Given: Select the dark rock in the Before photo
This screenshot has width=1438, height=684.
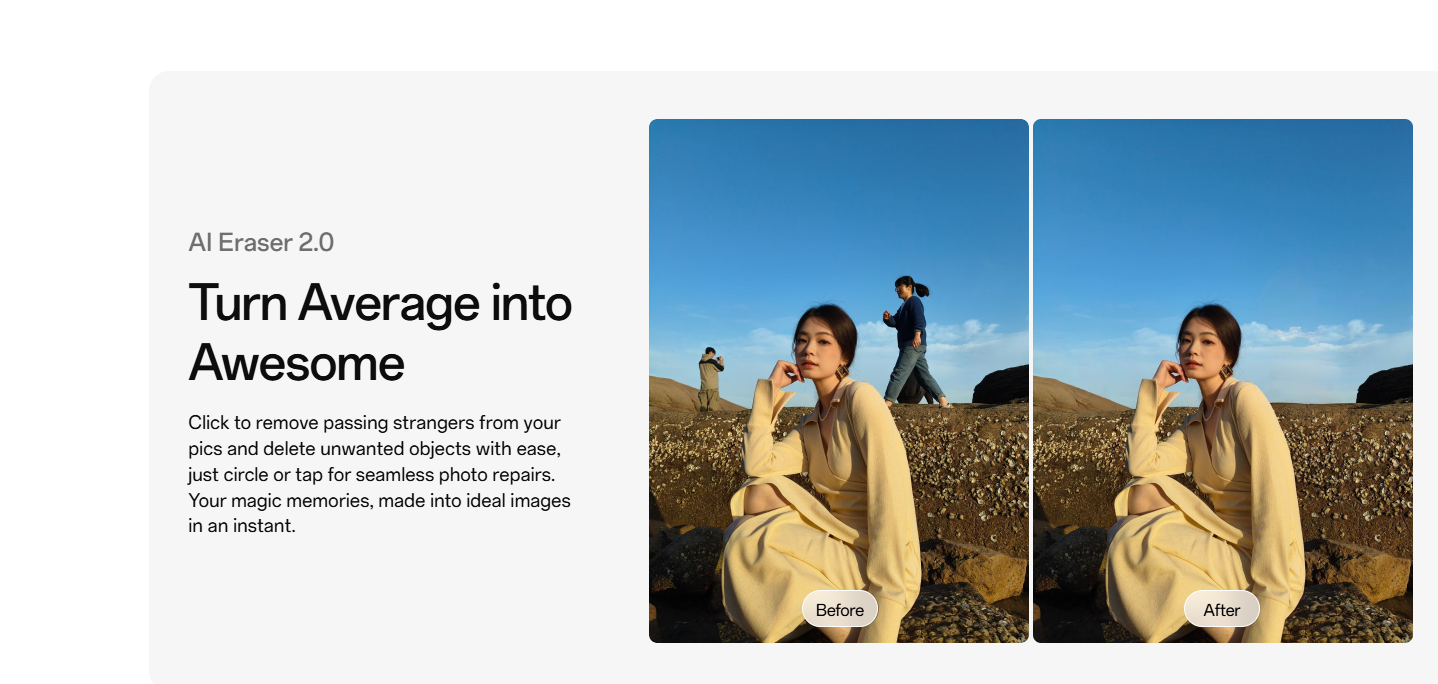Looking at the screenshot, I should (x=1002, y=386).
